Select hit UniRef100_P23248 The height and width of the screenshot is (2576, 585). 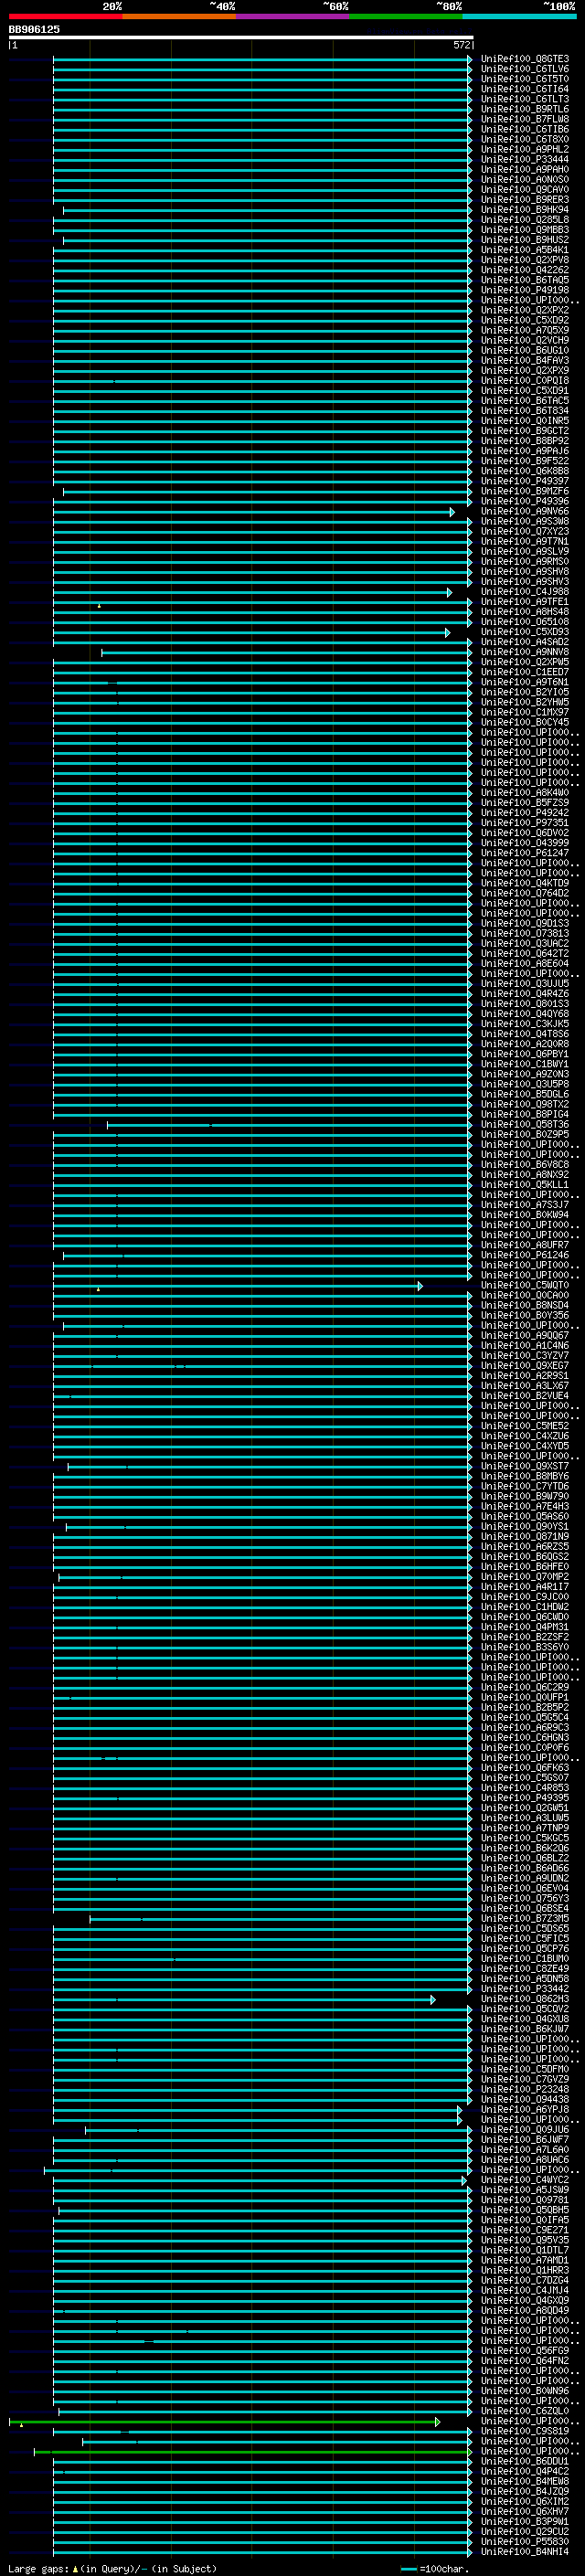click(525, 2090)
